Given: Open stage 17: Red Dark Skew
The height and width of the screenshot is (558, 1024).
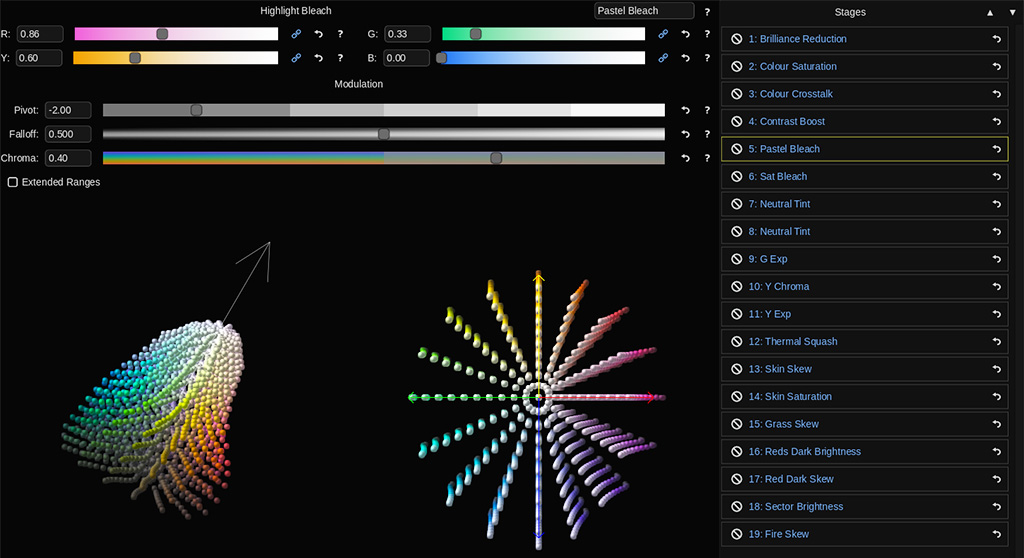Looking at the screenshot, I should (865, 479).
